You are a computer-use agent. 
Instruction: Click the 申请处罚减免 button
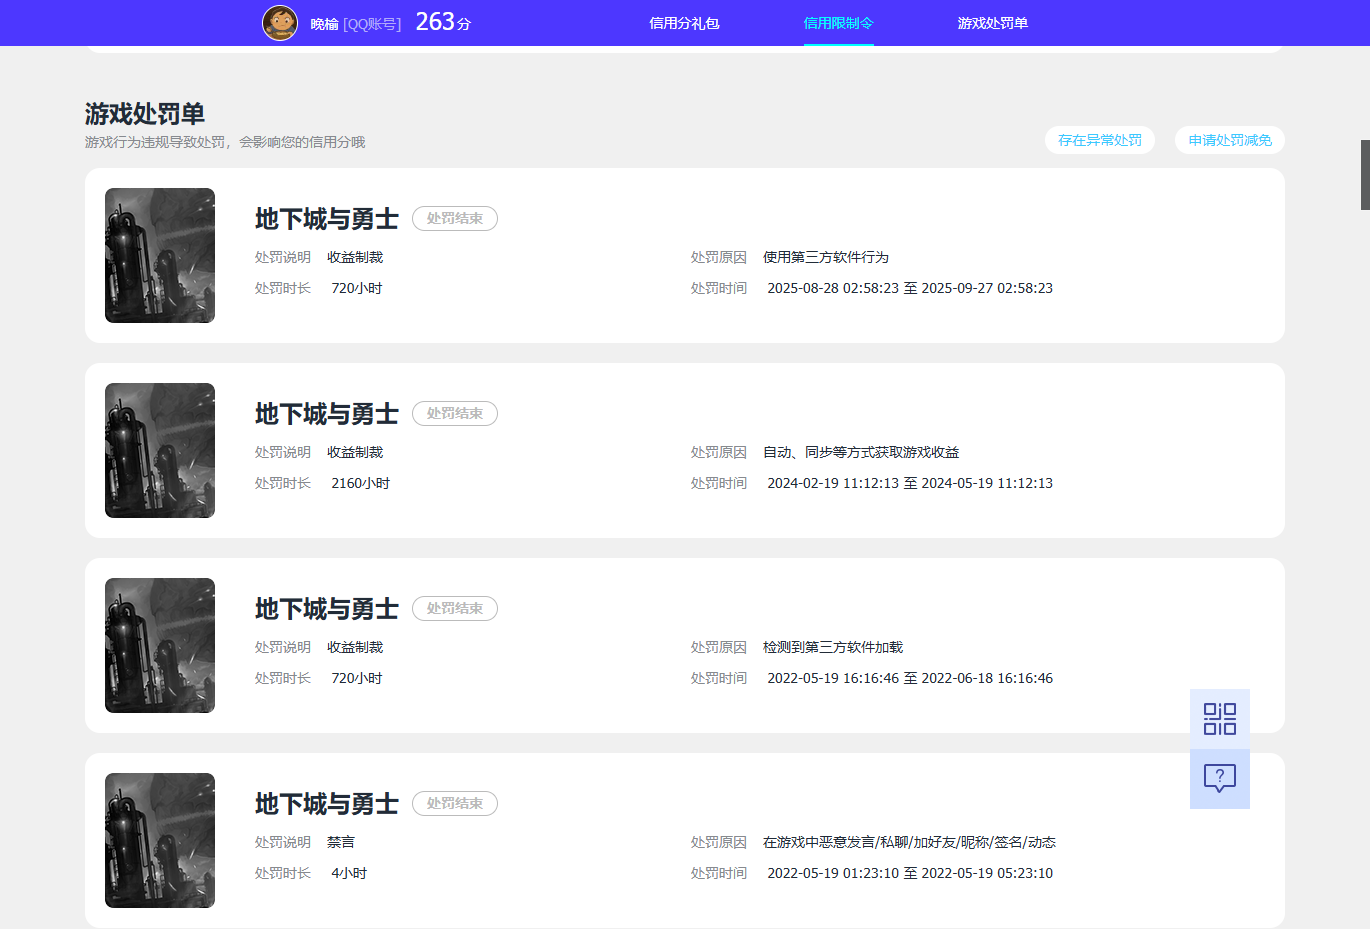[1229, 140]
